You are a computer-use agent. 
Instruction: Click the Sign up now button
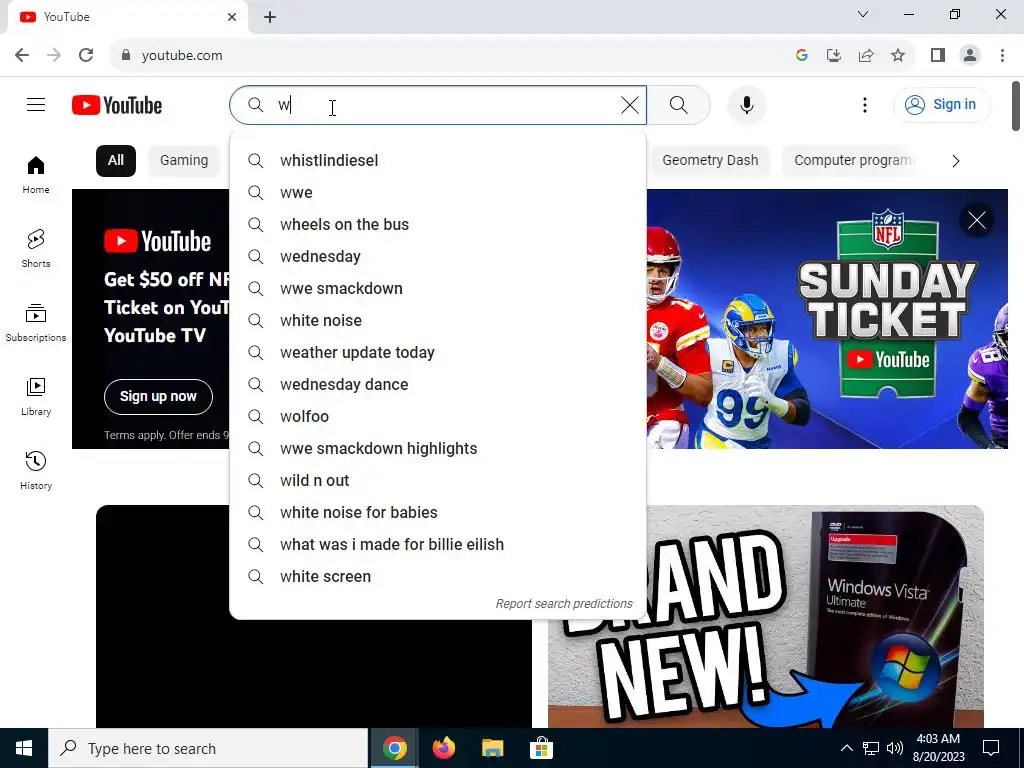[x=158, y=396]
